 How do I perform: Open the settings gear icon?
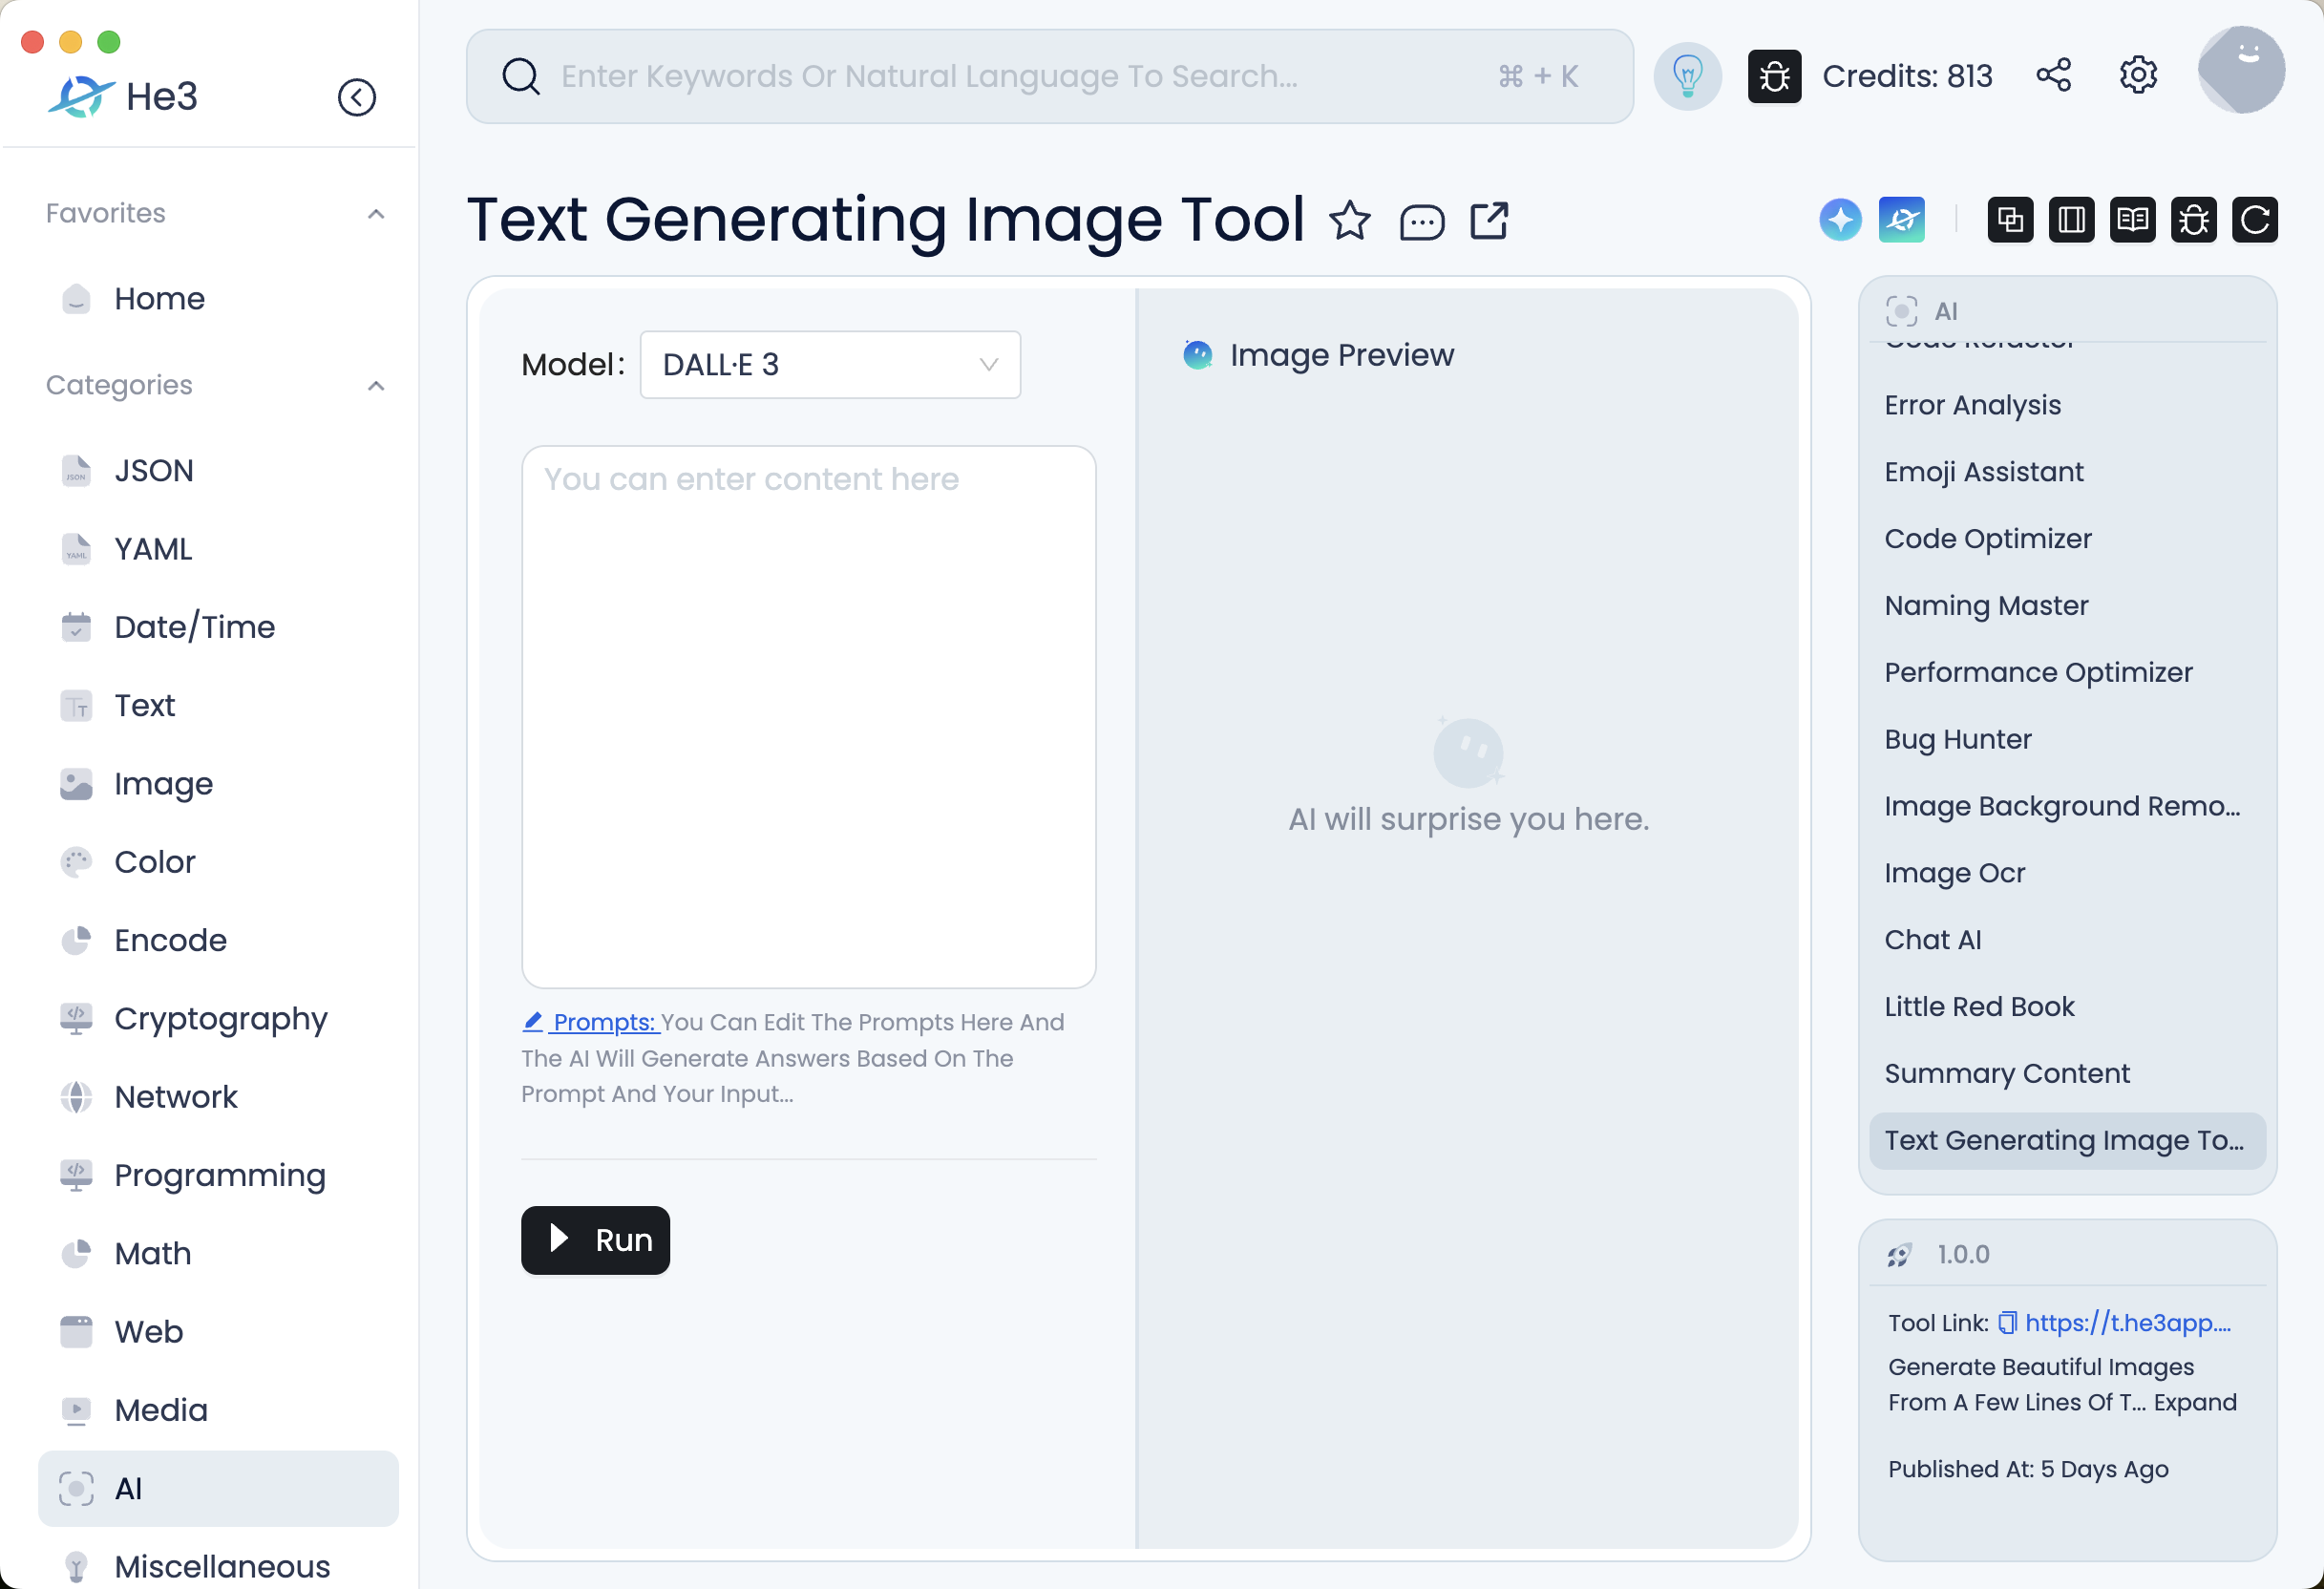(x=2138, y=76)
